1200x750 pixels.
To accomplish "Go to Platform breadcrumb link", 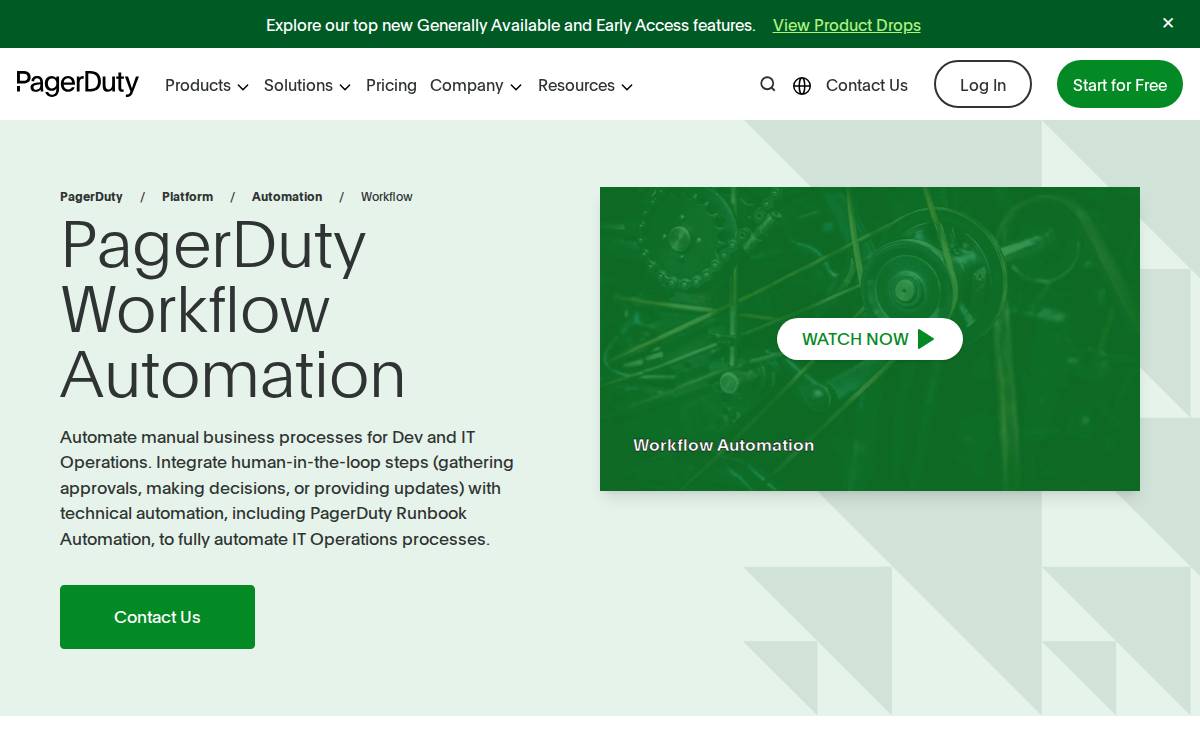I will [187, 197].
